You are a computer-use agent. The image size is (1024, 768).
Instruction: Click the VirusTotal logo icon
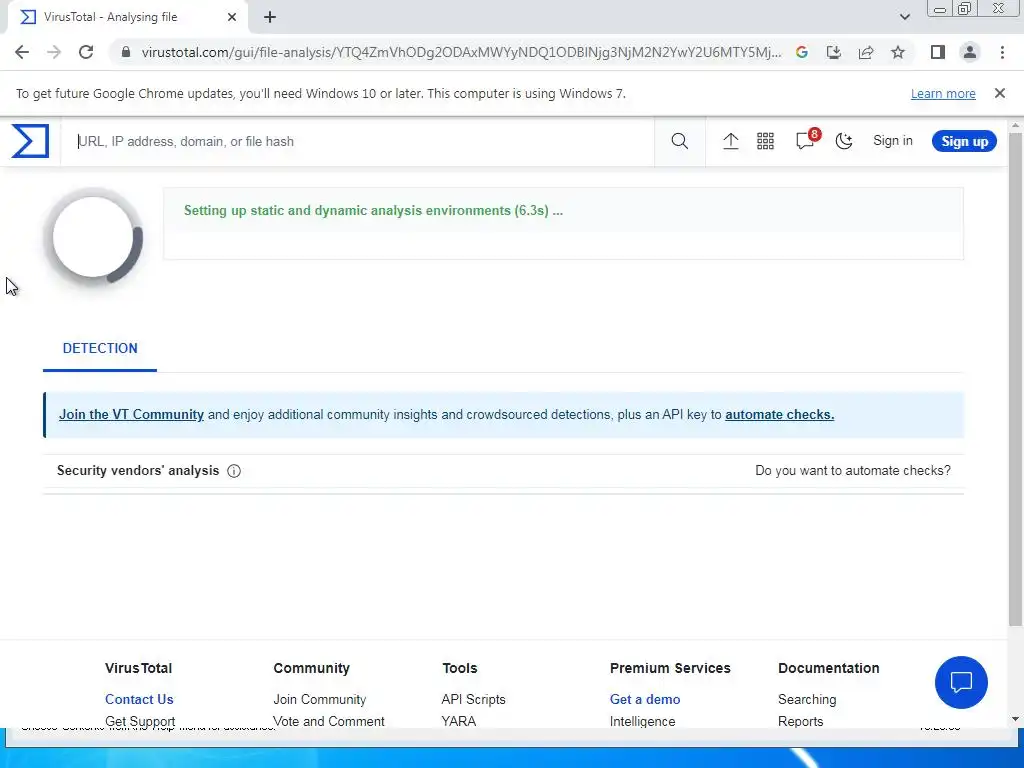tap(30, 141)
